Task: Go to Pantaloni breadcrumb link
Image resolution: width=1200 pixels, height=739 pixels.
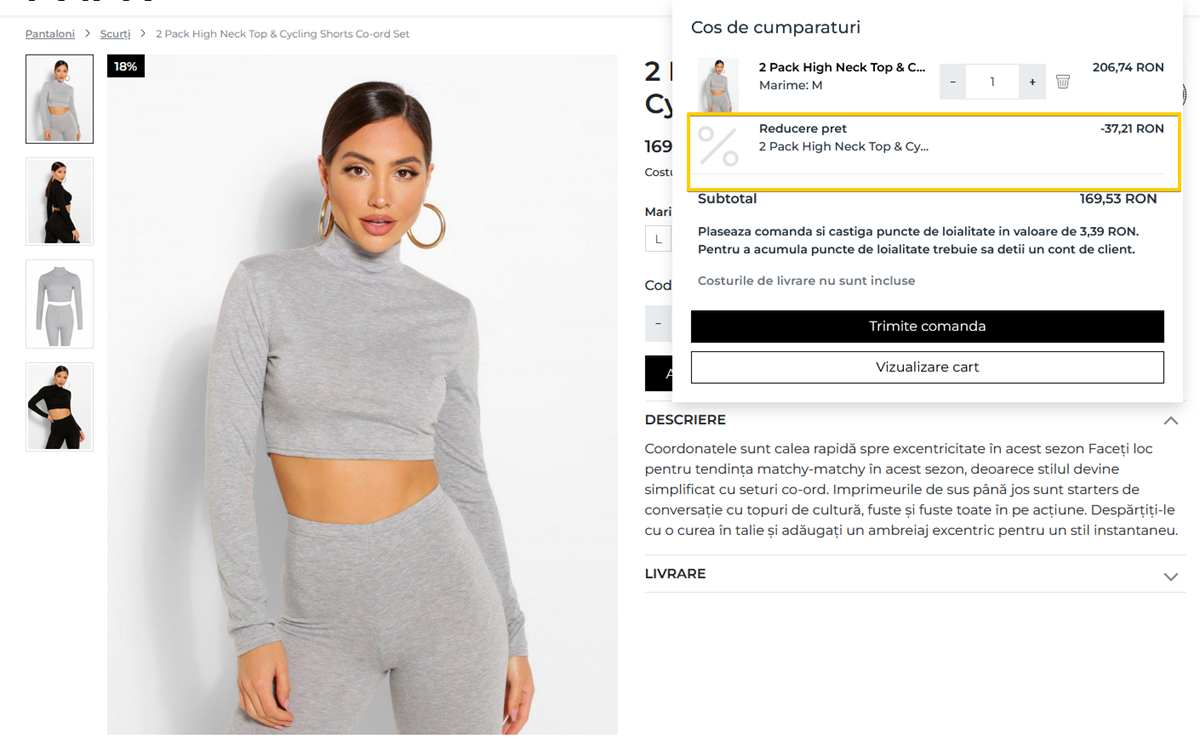Action: coord(50,34)
